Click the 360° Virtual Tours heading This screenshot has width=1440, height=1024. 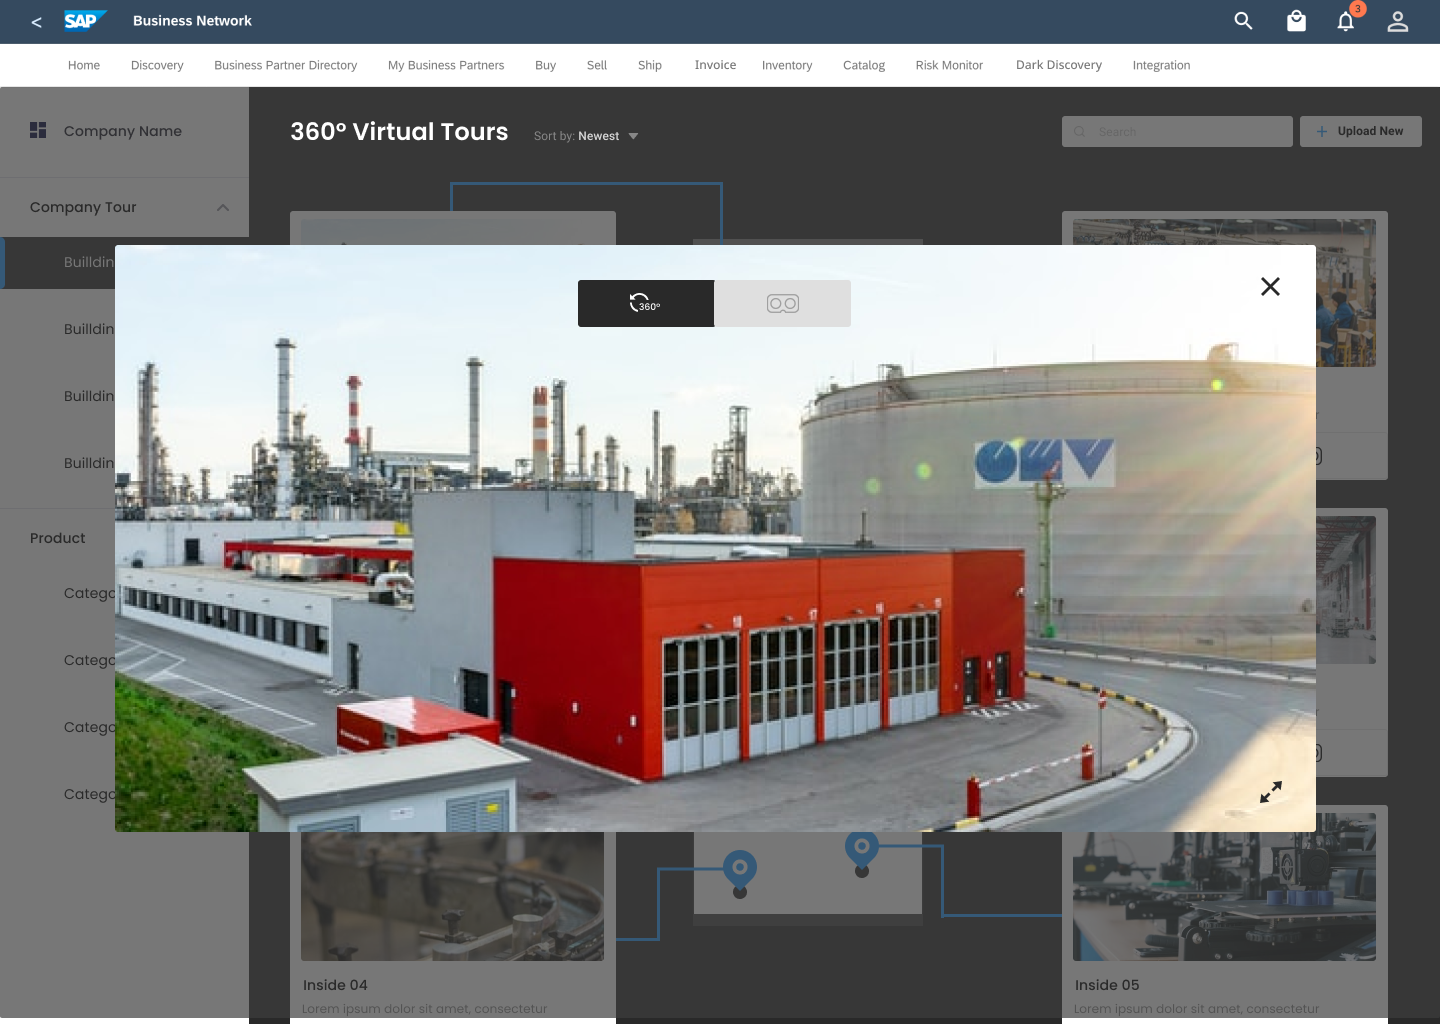pyautogui.click(x=399, y=132)
